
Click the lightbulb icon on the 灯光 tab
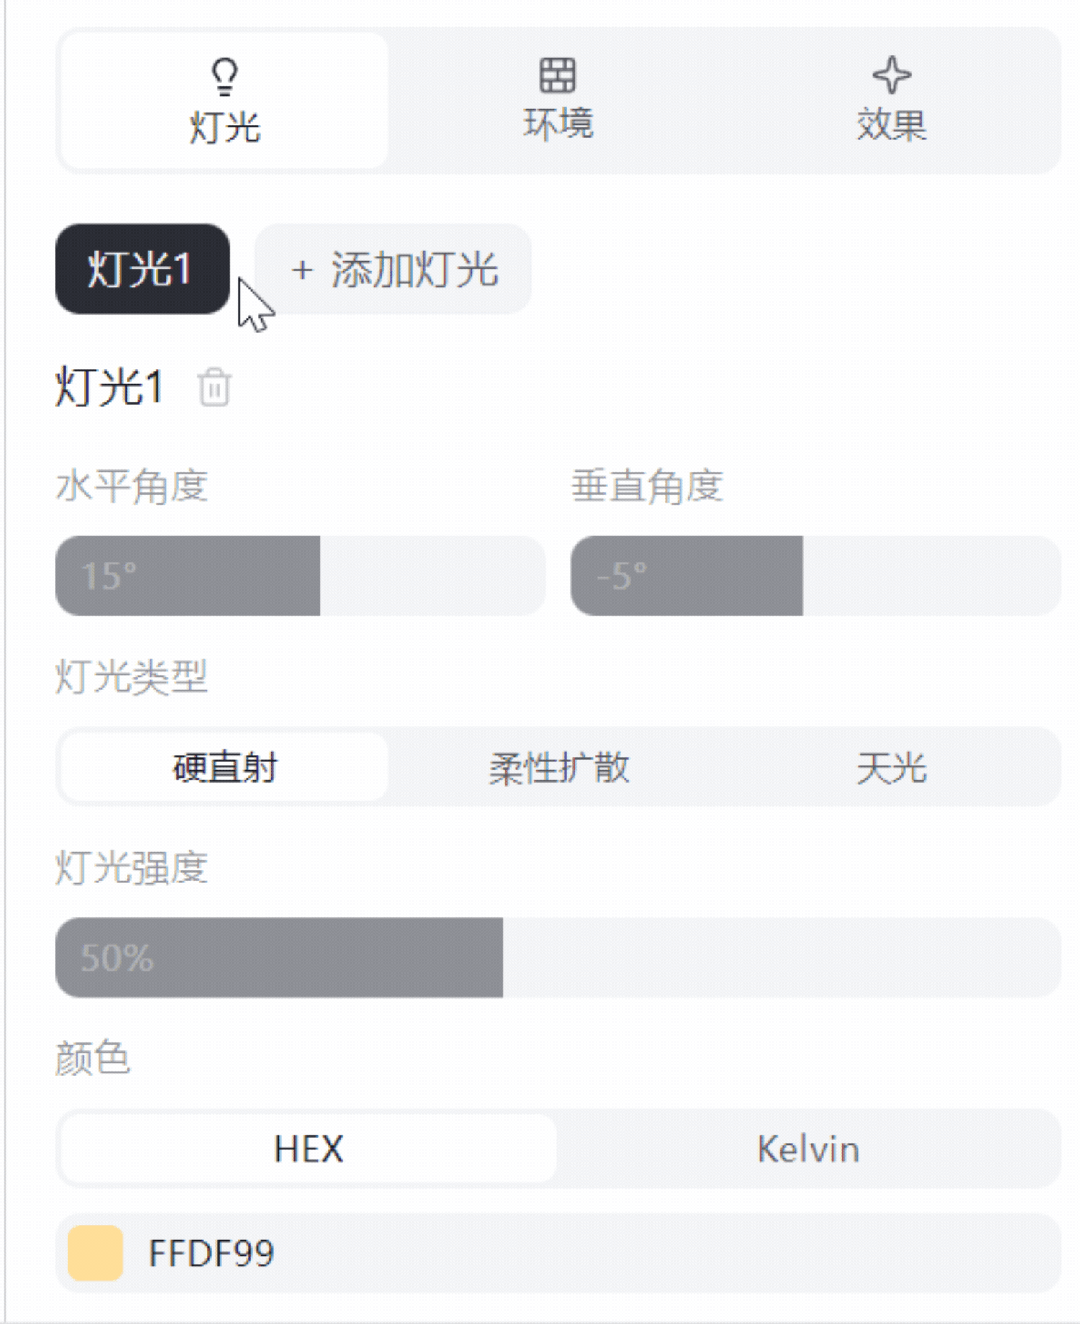point(224,75)
